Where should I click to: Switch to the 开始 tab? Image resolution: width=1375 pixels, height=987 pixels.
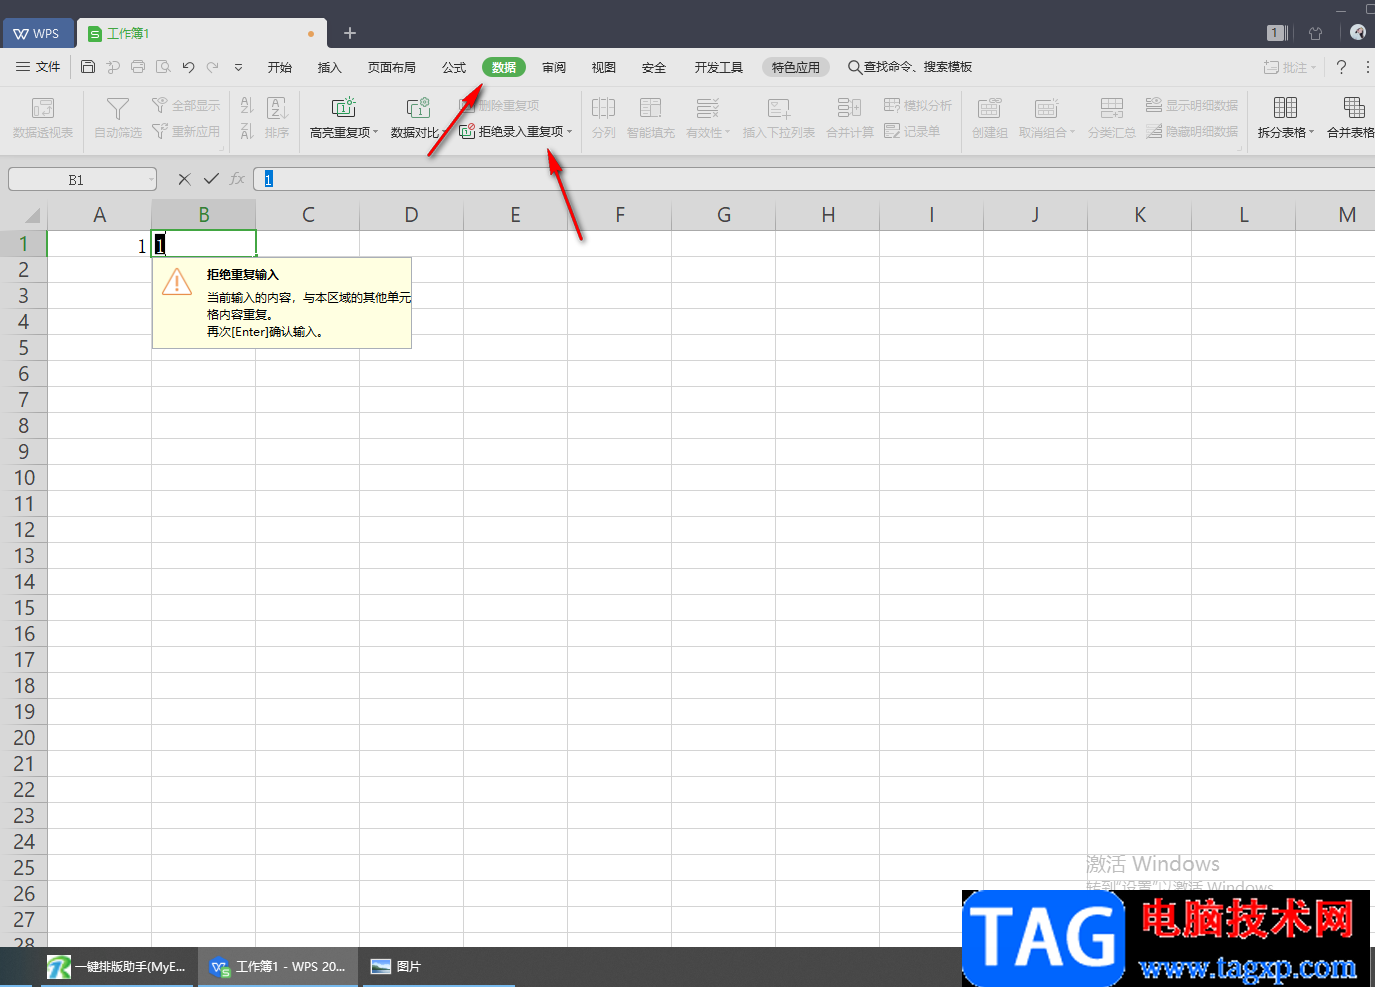[x=280, y=67]
